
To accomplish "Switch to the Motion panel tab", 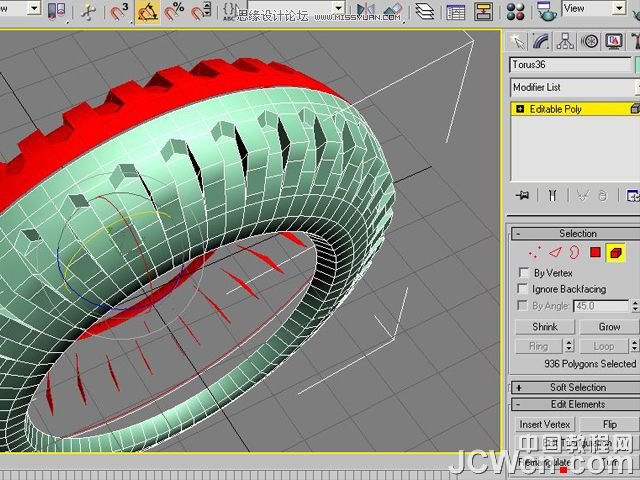I will pyautogui.click(x=590, y=41).
